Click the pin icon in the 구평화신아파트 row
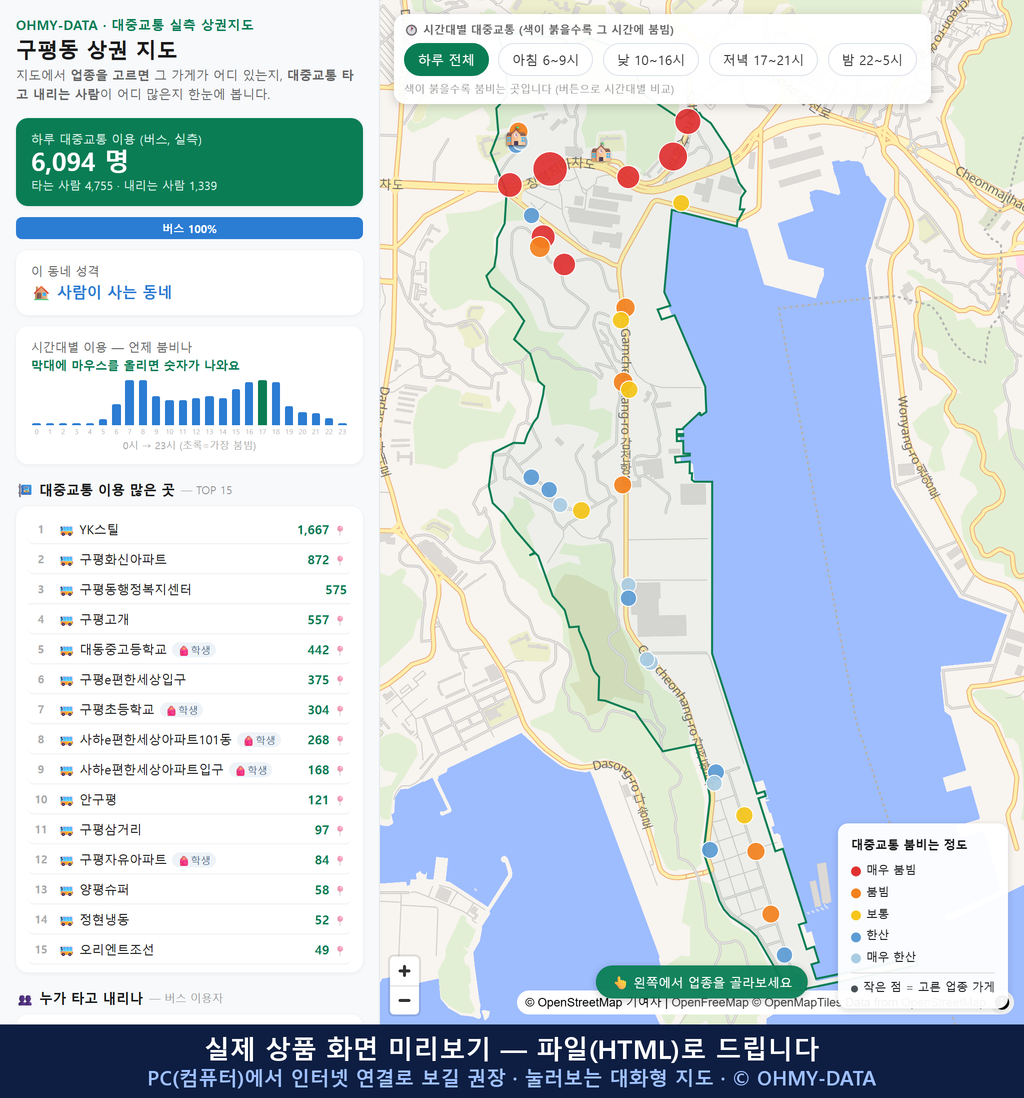The height and width of the screenshot is (1098, 1024). pyautogui.click(x=340, y=560)
